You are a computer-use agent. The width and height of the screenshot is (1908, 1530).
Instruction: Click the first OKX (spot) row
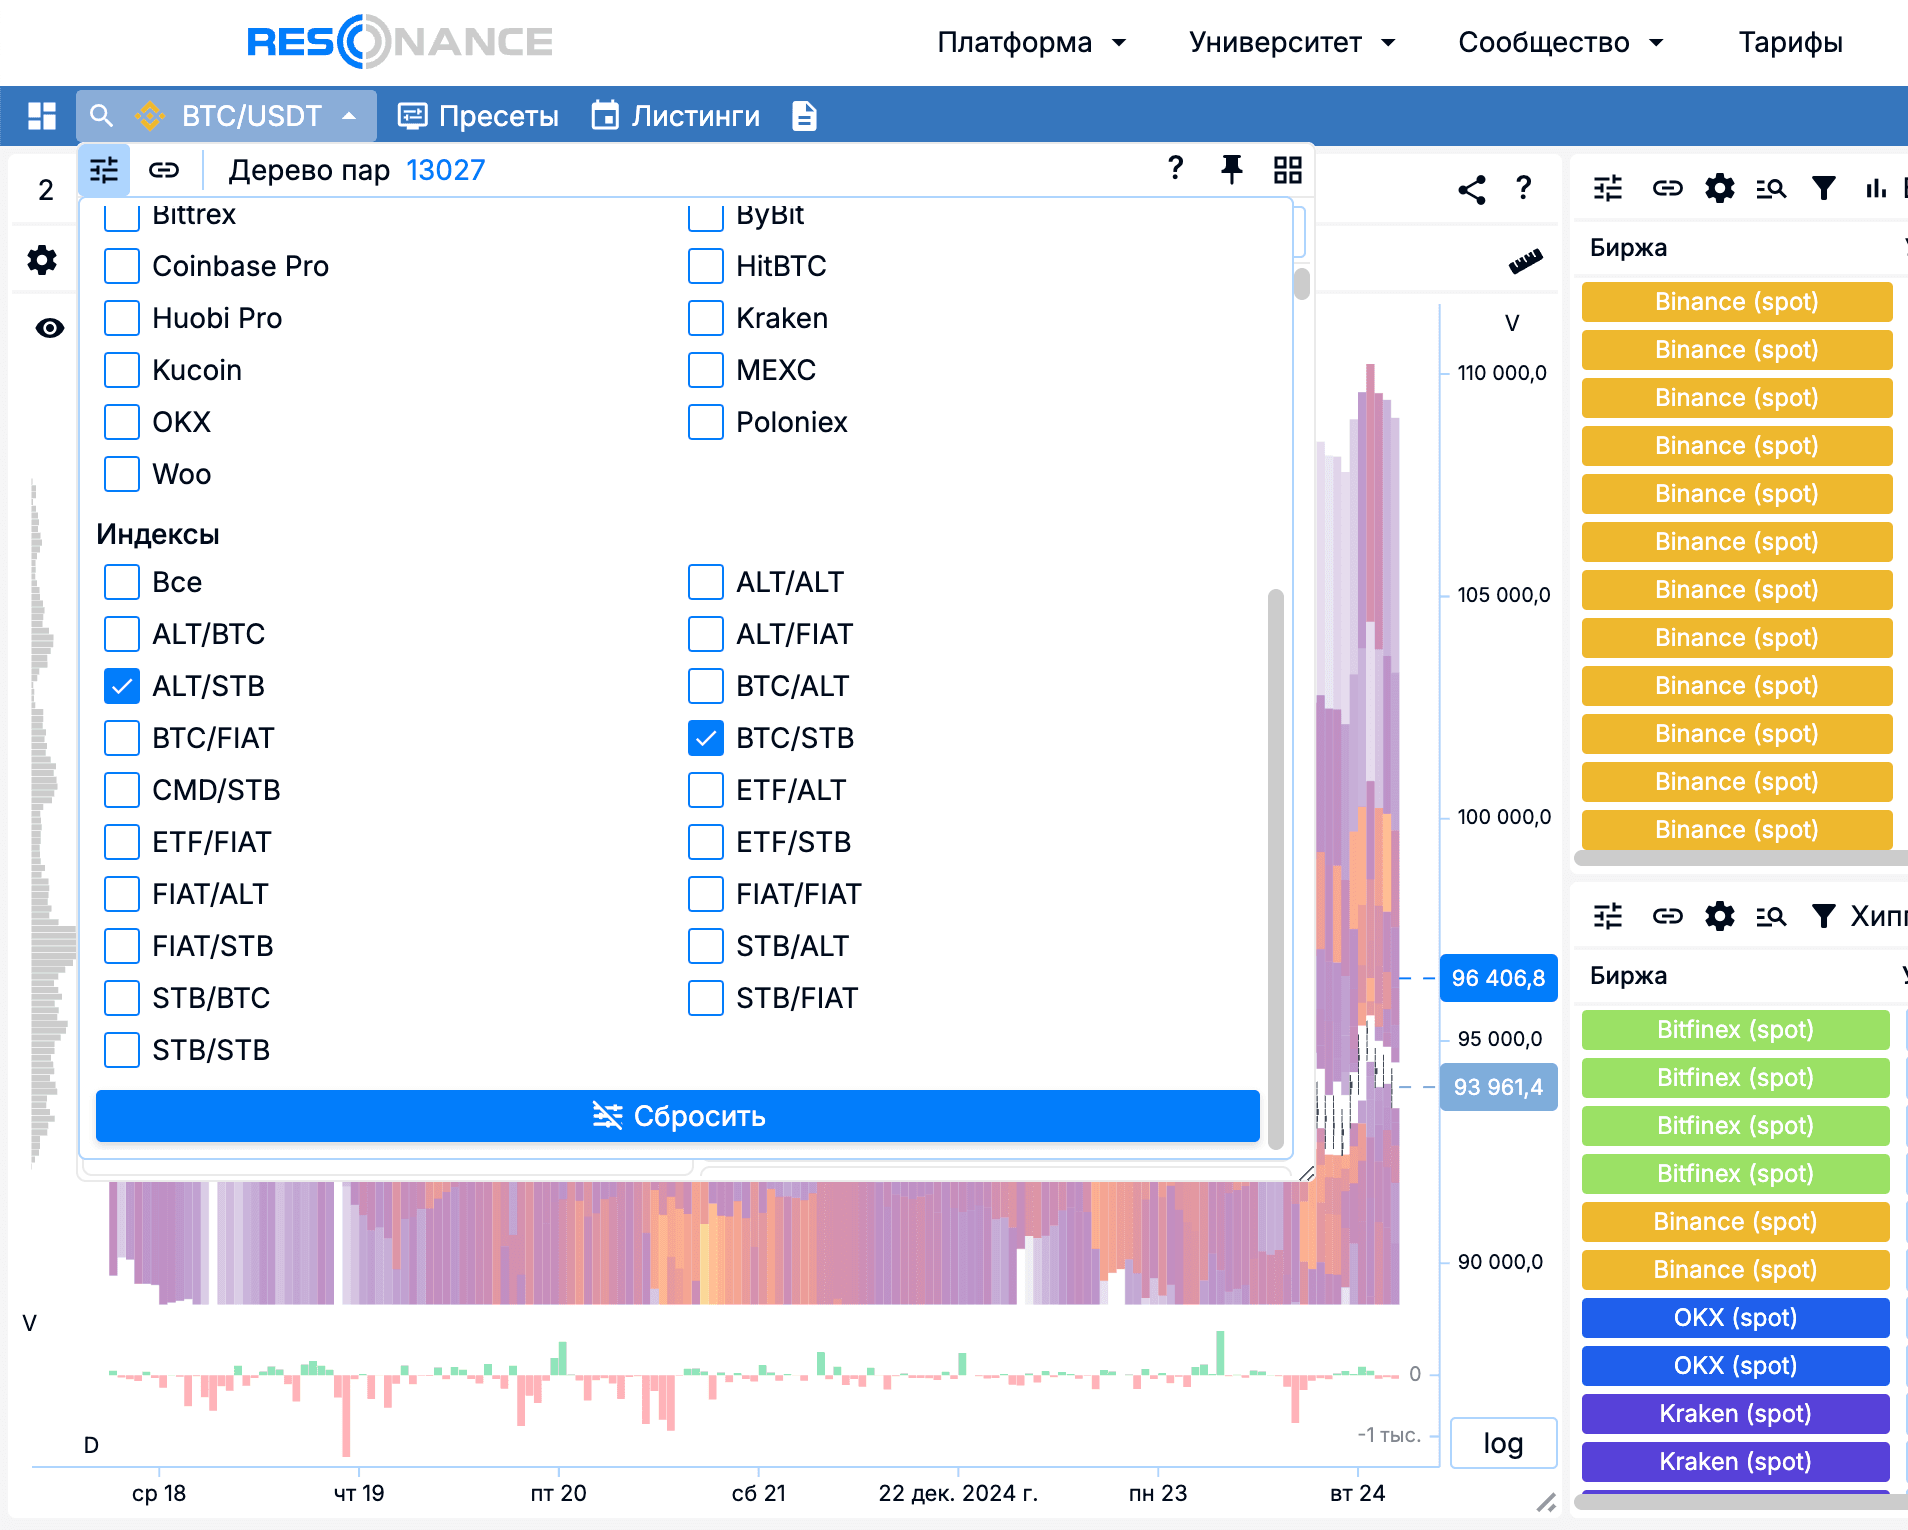1735,1318
